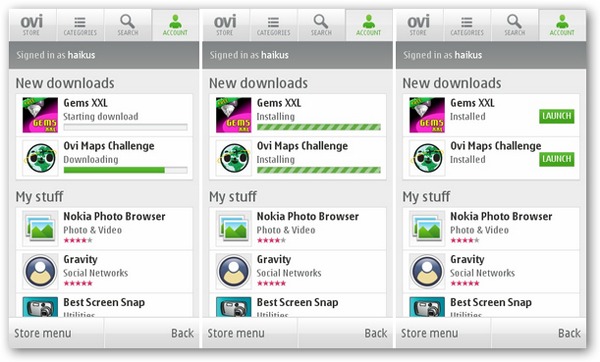Click Gravity star rating in left screen
Screen dimensions: 600x362
coord(78,283)
